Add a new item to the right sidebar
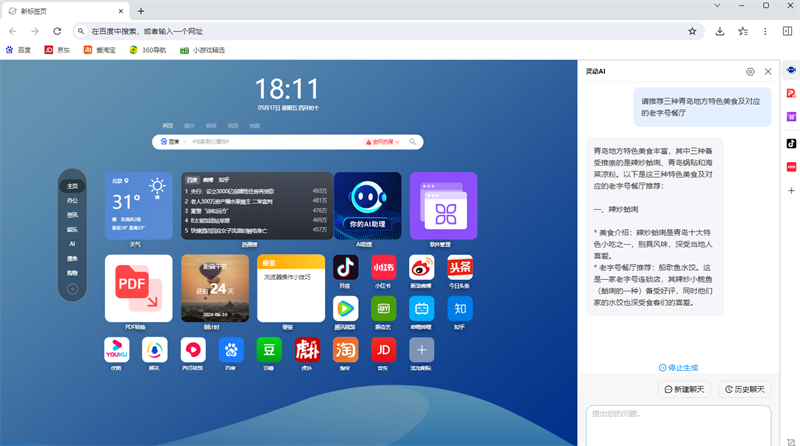Viewport: 800px width, 446px height. pos(791,190)
